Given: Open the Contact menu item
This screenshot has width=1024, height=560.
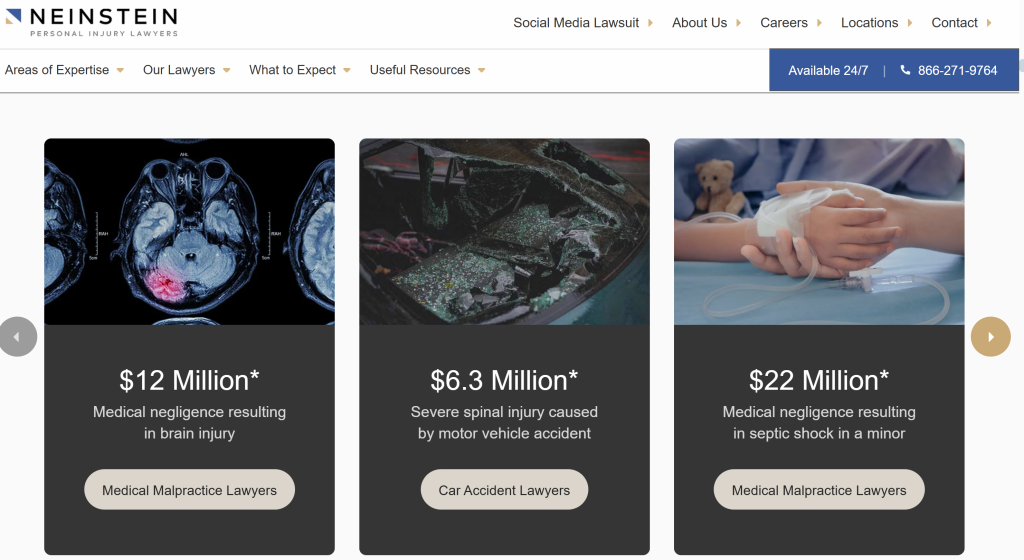Looking at the screenshot, I should point(954,23).
